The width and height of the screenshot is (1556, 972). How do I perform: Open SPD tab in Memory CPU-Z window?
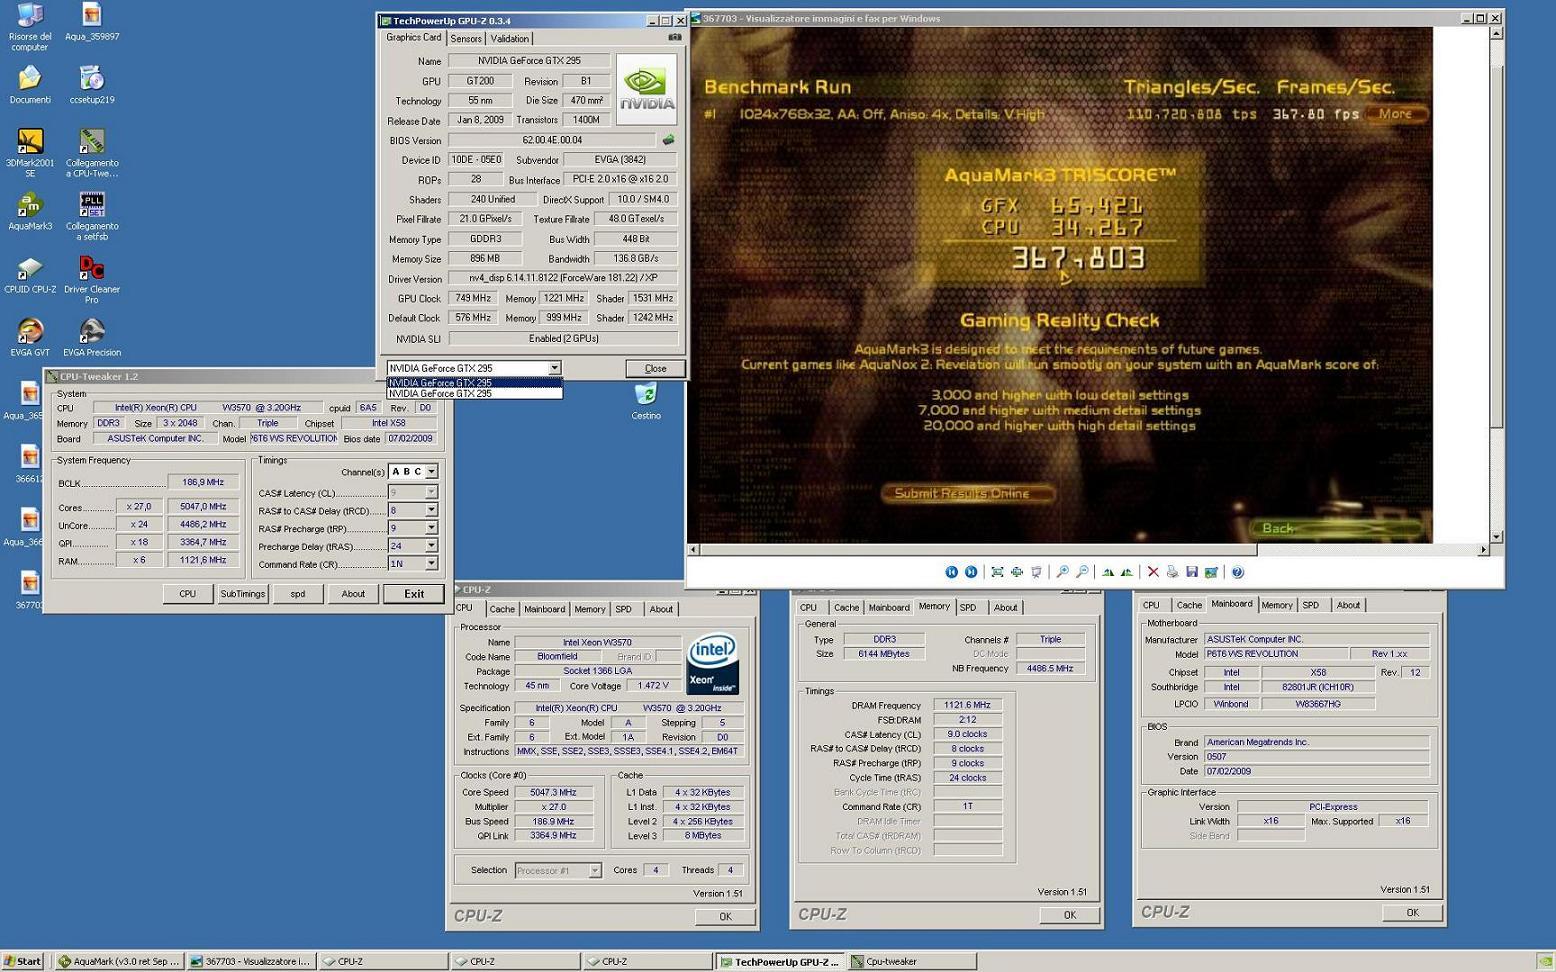[x=968, y=608]
